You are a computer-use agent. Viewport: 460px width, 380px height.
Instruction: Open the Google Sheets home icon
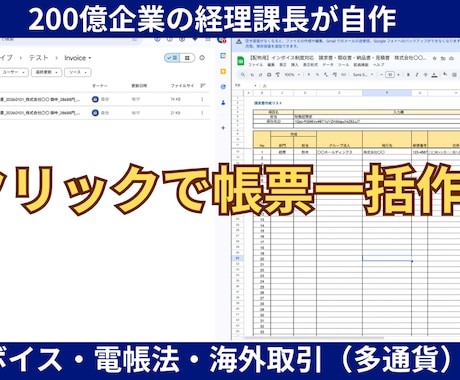click(x=240, y=61)
